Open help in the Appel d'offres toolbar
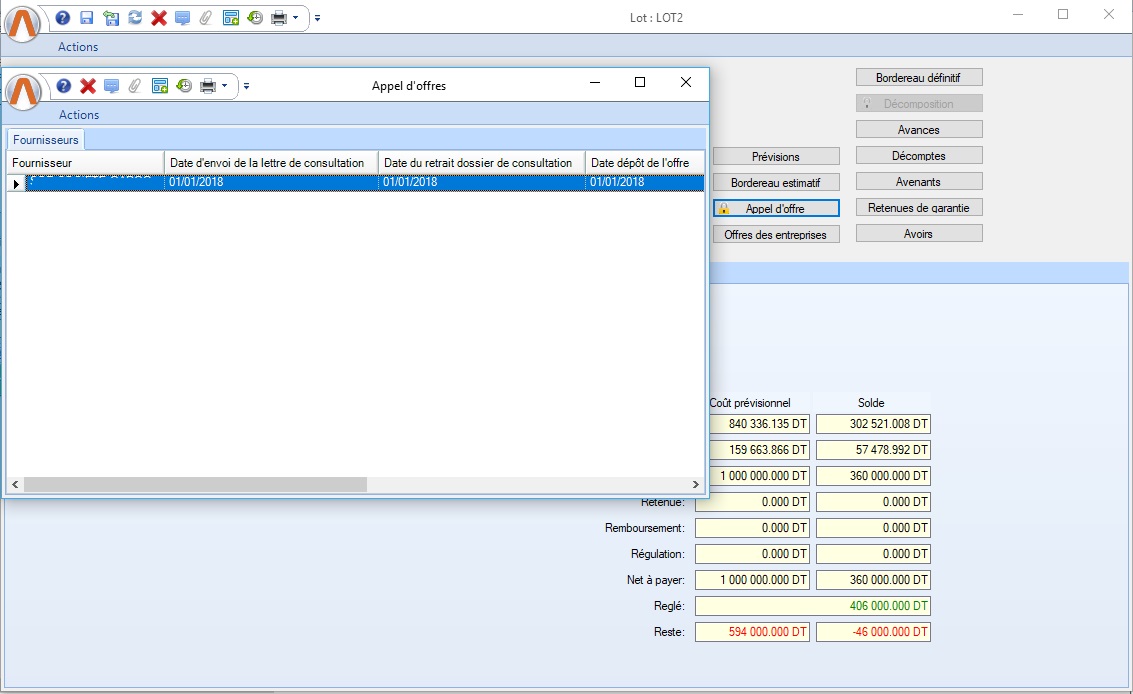The width and height of the screenshot is (1133, 694). [x=64, y=86]
